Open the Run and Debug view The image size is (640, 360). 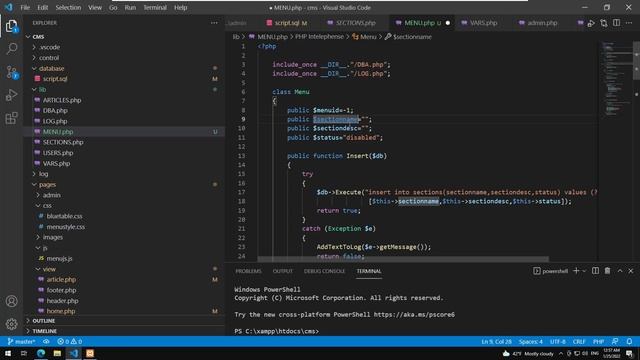pos(11,95)
